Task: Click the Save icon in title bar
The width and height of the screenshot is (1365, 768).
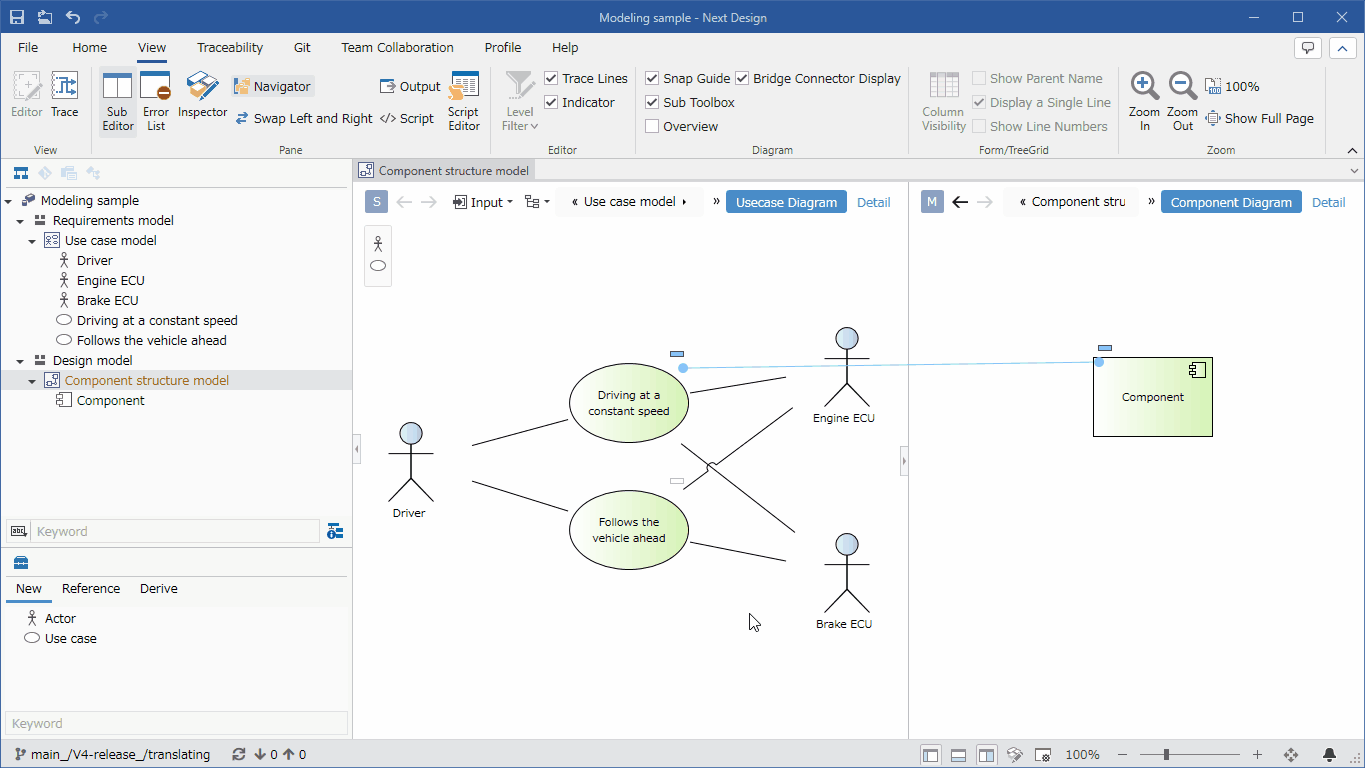Action: tap(17, 17)
